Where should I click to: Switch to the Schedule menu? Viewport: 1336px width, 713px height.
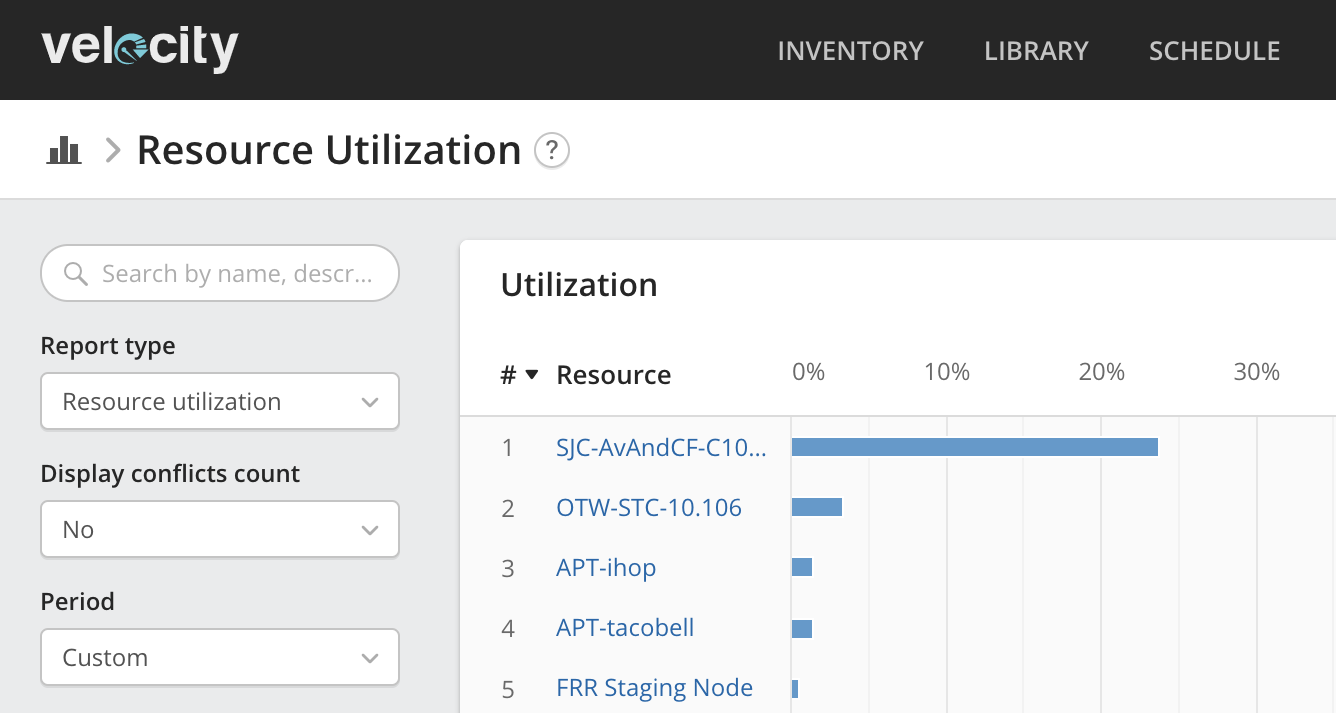(1214, 51)
